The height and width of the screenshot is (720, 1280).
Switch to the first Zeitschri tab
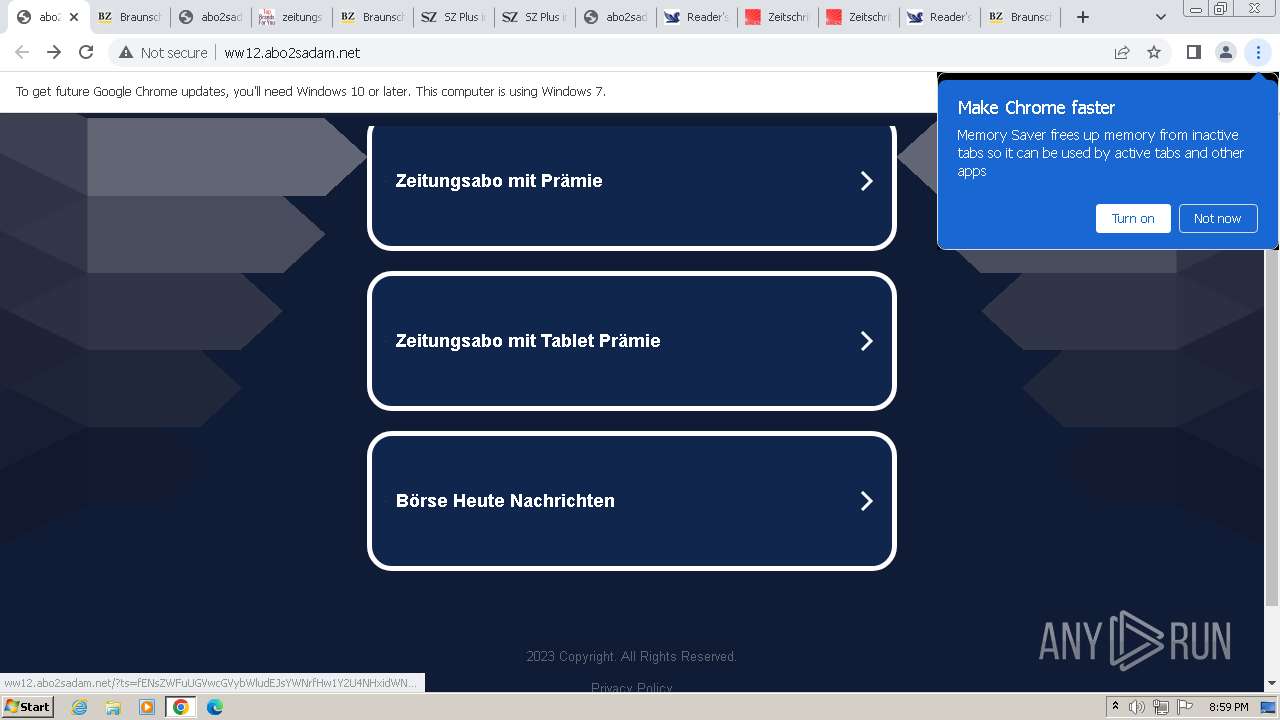(x=777, y=17)
